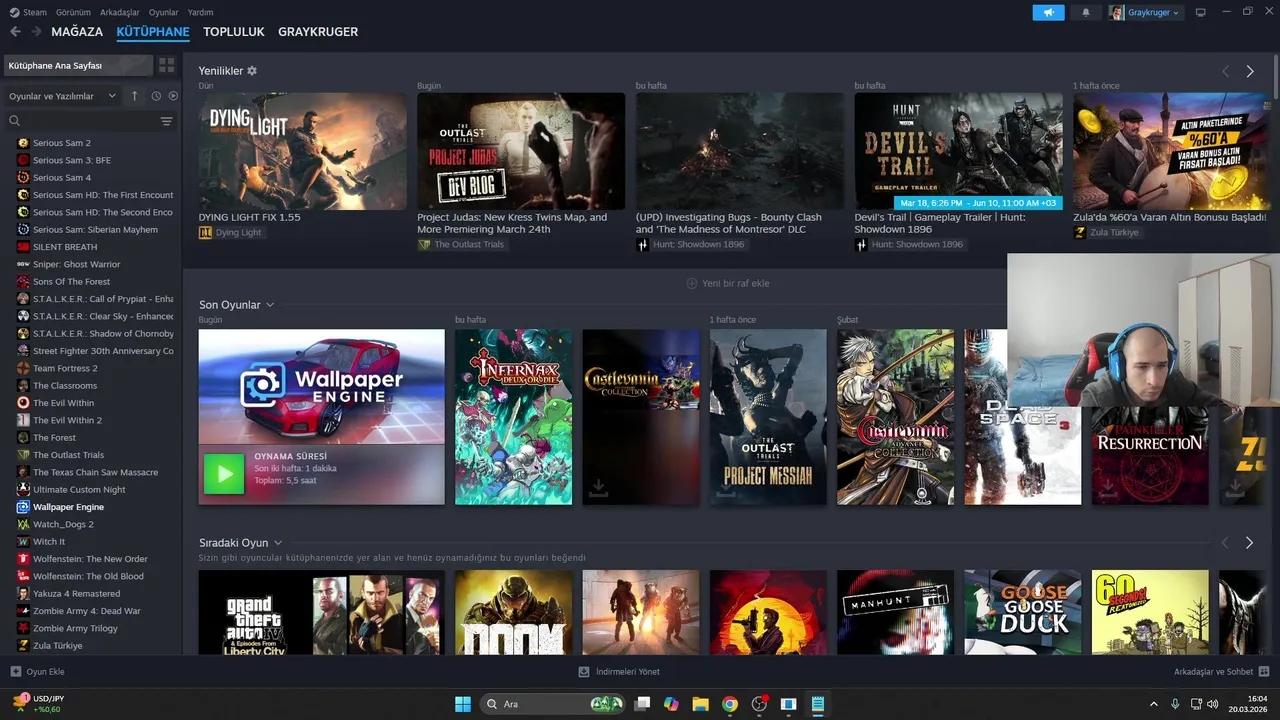Open advanced library filter options icon
The height and width of the screenshot is (720, 1280).
coord(166,121)
